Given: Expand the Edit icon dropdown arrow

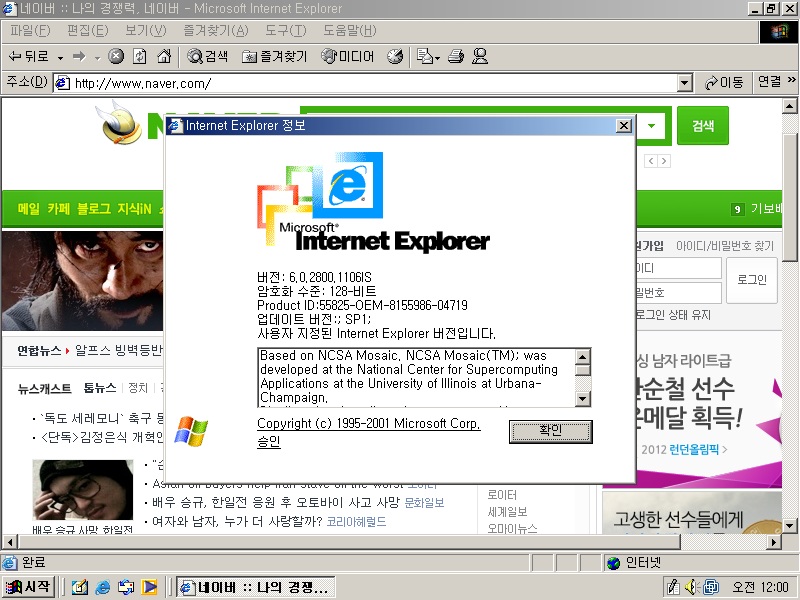Looking at the screenshot, I should coord(438,58).
